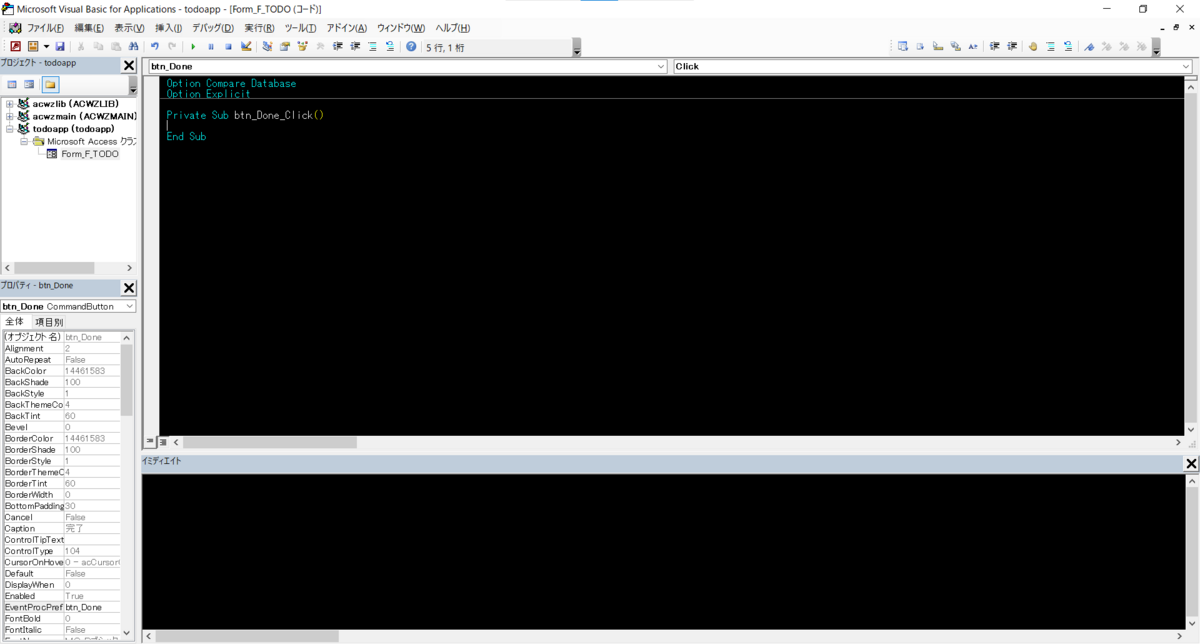Viewport: 1200px width, 644px height.
Task: Run the Sub with the green play icon
Action: tap(194, 46)
